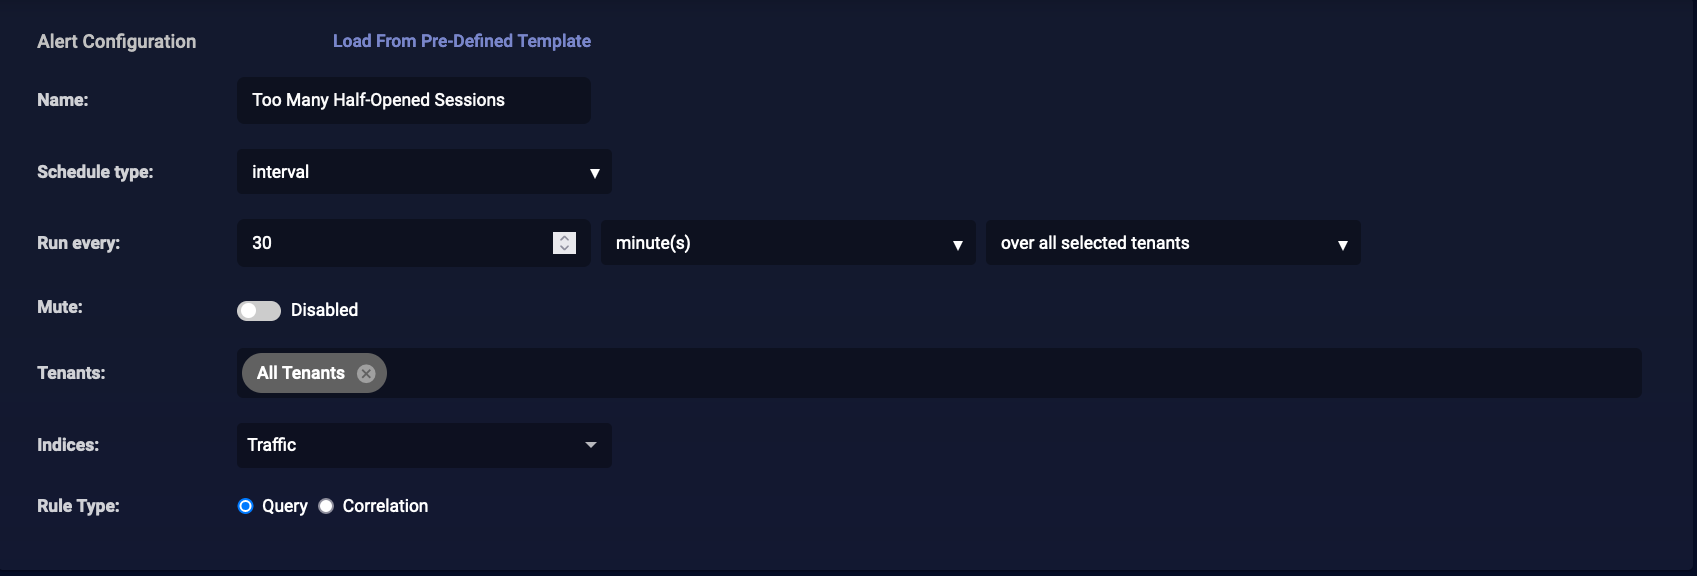Click the All Tenants tag label

pos(300,373)
